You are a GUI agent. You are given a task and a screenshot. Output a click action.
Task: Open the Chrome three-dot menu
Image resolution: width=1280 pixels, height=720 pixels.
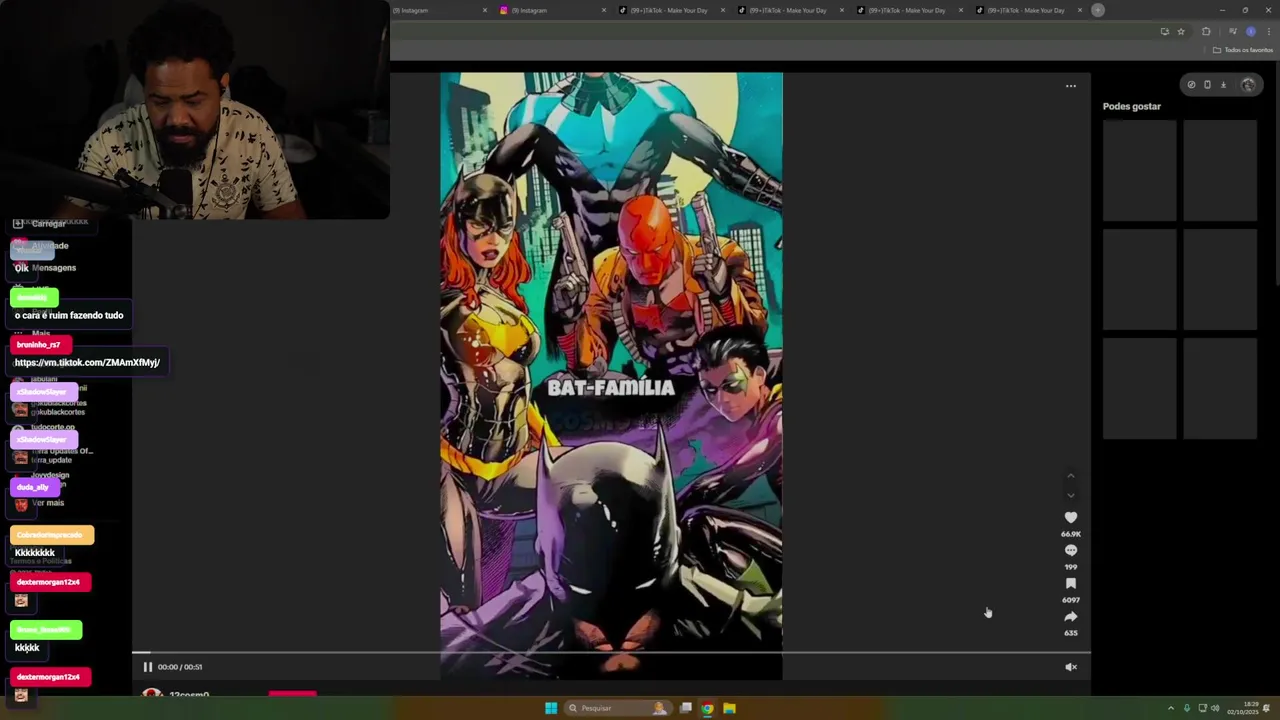(1269, 32)
